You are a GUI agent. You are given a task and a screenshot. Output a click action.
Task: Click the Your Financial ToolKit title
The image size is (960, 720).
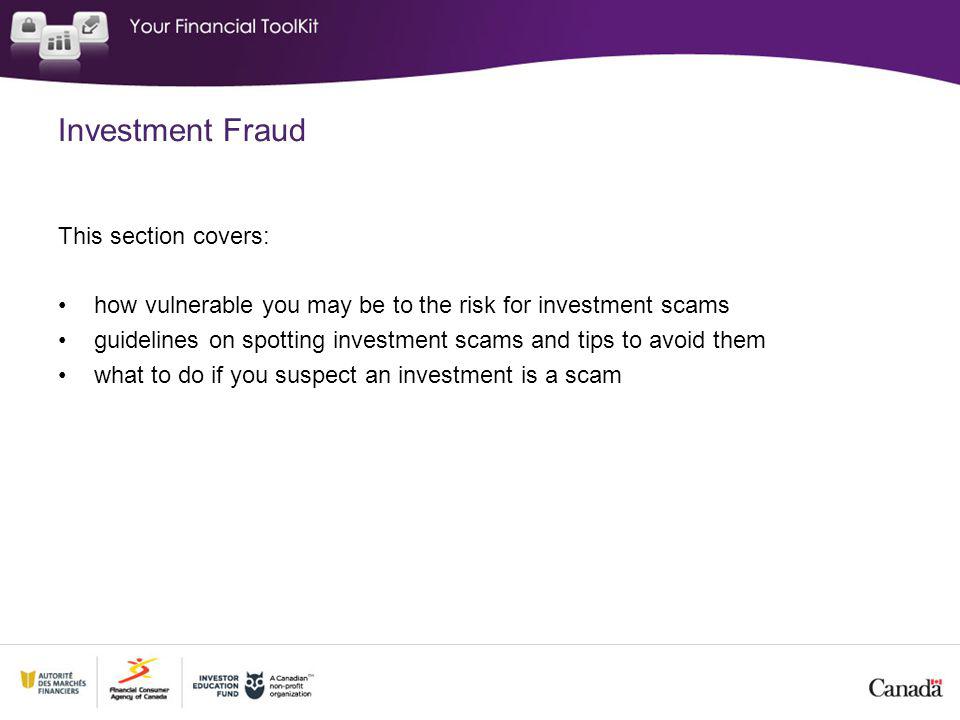point(224,26)
